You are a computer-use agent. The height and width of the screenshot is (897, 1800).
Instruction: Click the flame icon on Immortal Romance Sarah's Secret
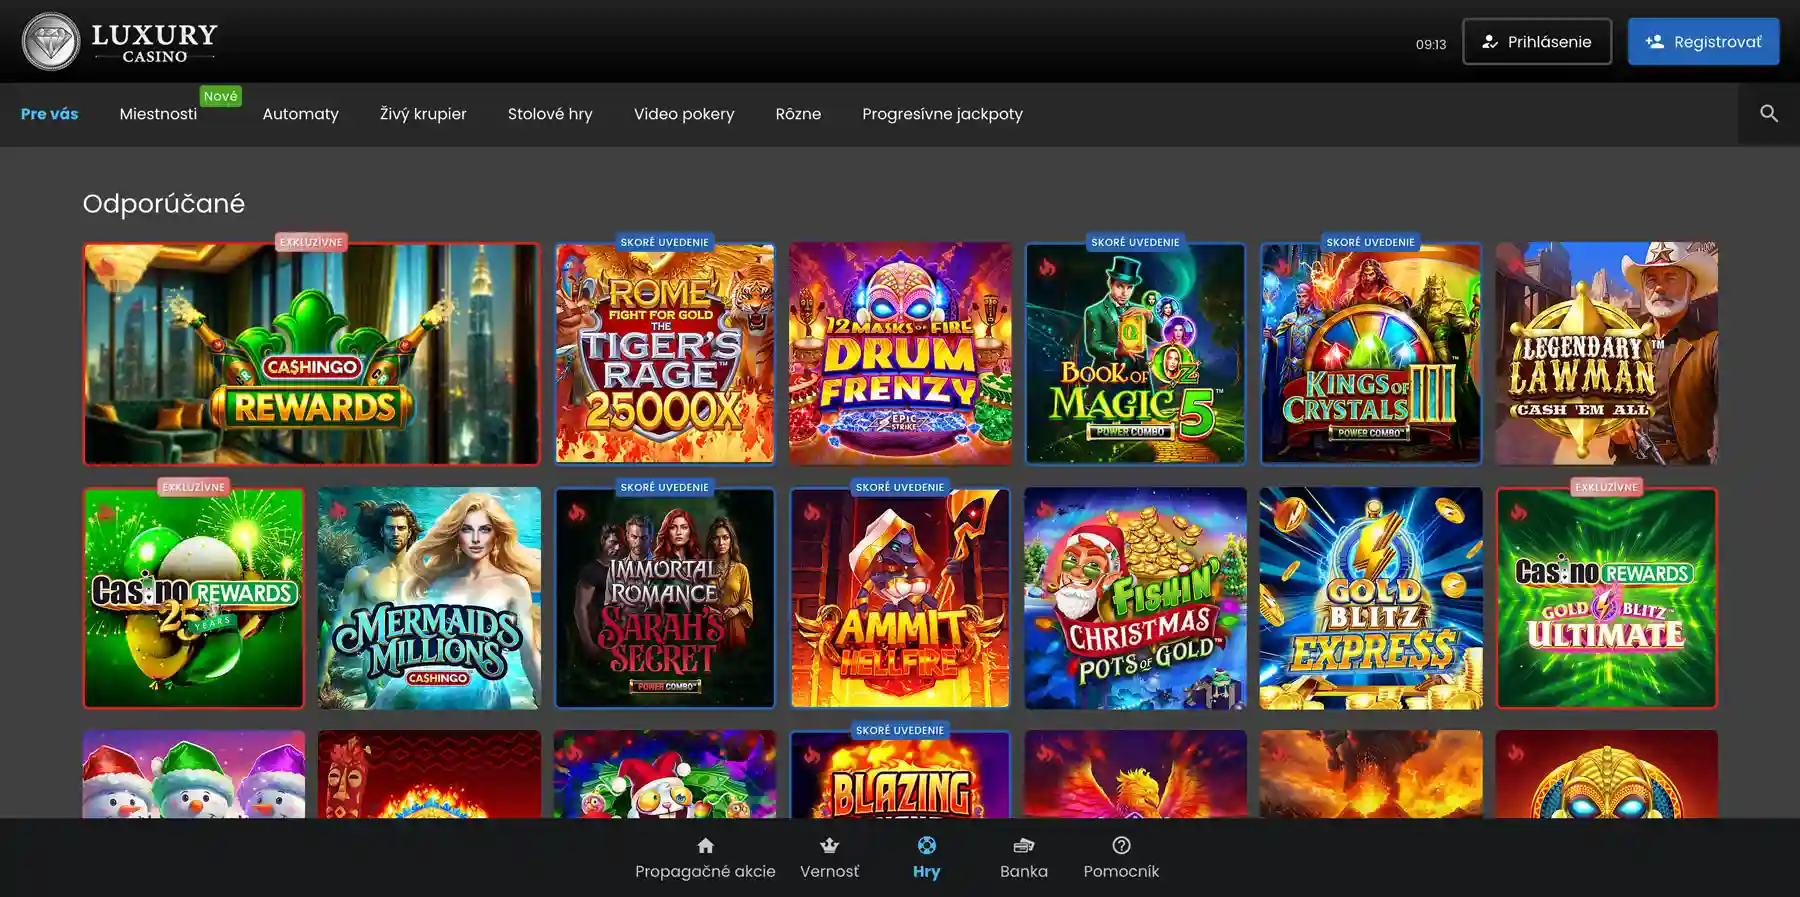[x=576, y=512]
